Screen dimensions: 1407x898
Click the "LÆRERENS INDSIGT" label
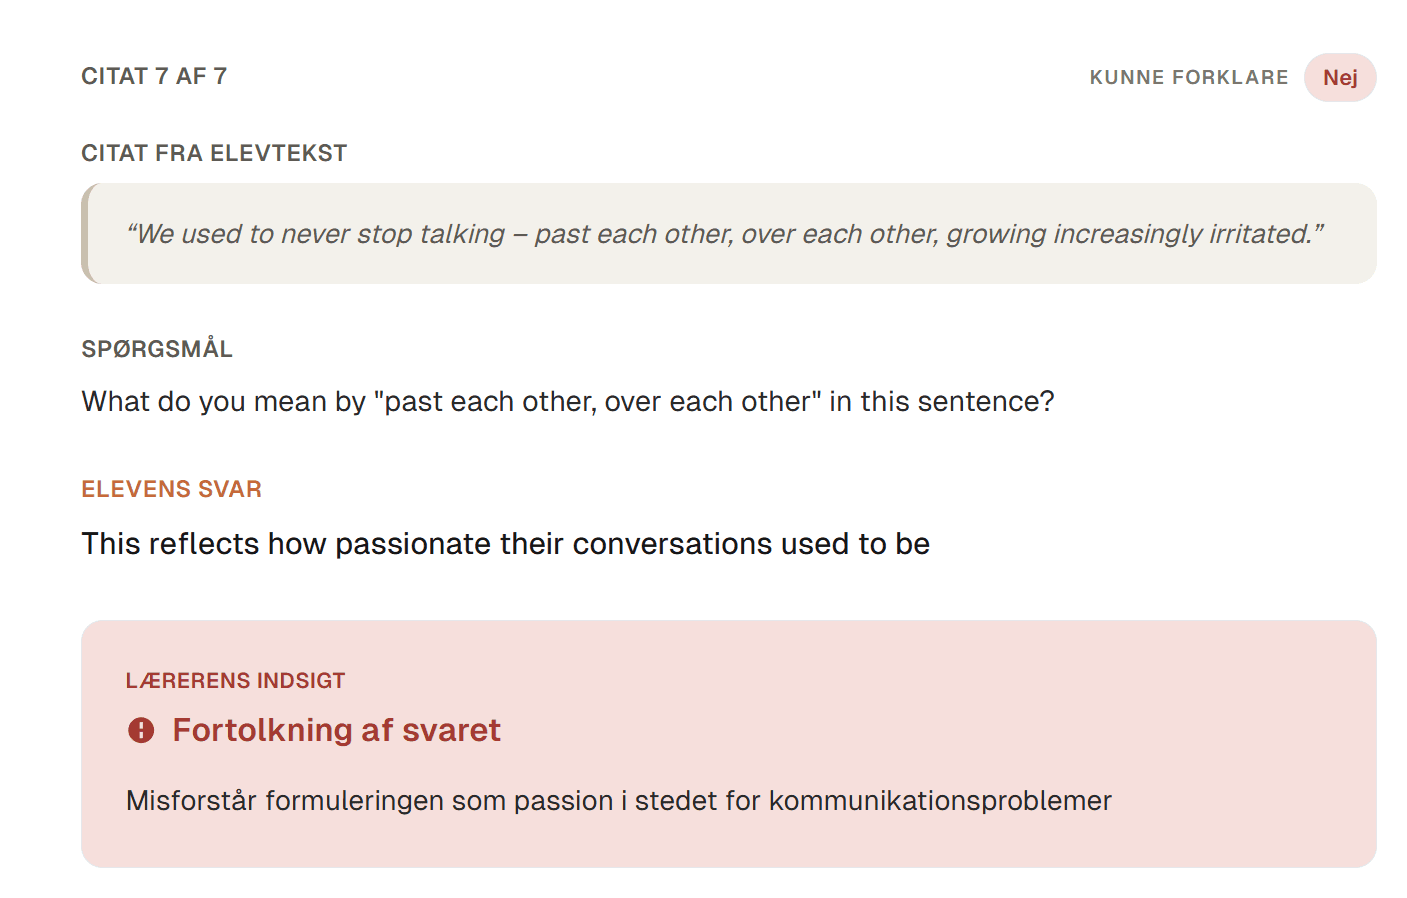(x=235, y=681)
